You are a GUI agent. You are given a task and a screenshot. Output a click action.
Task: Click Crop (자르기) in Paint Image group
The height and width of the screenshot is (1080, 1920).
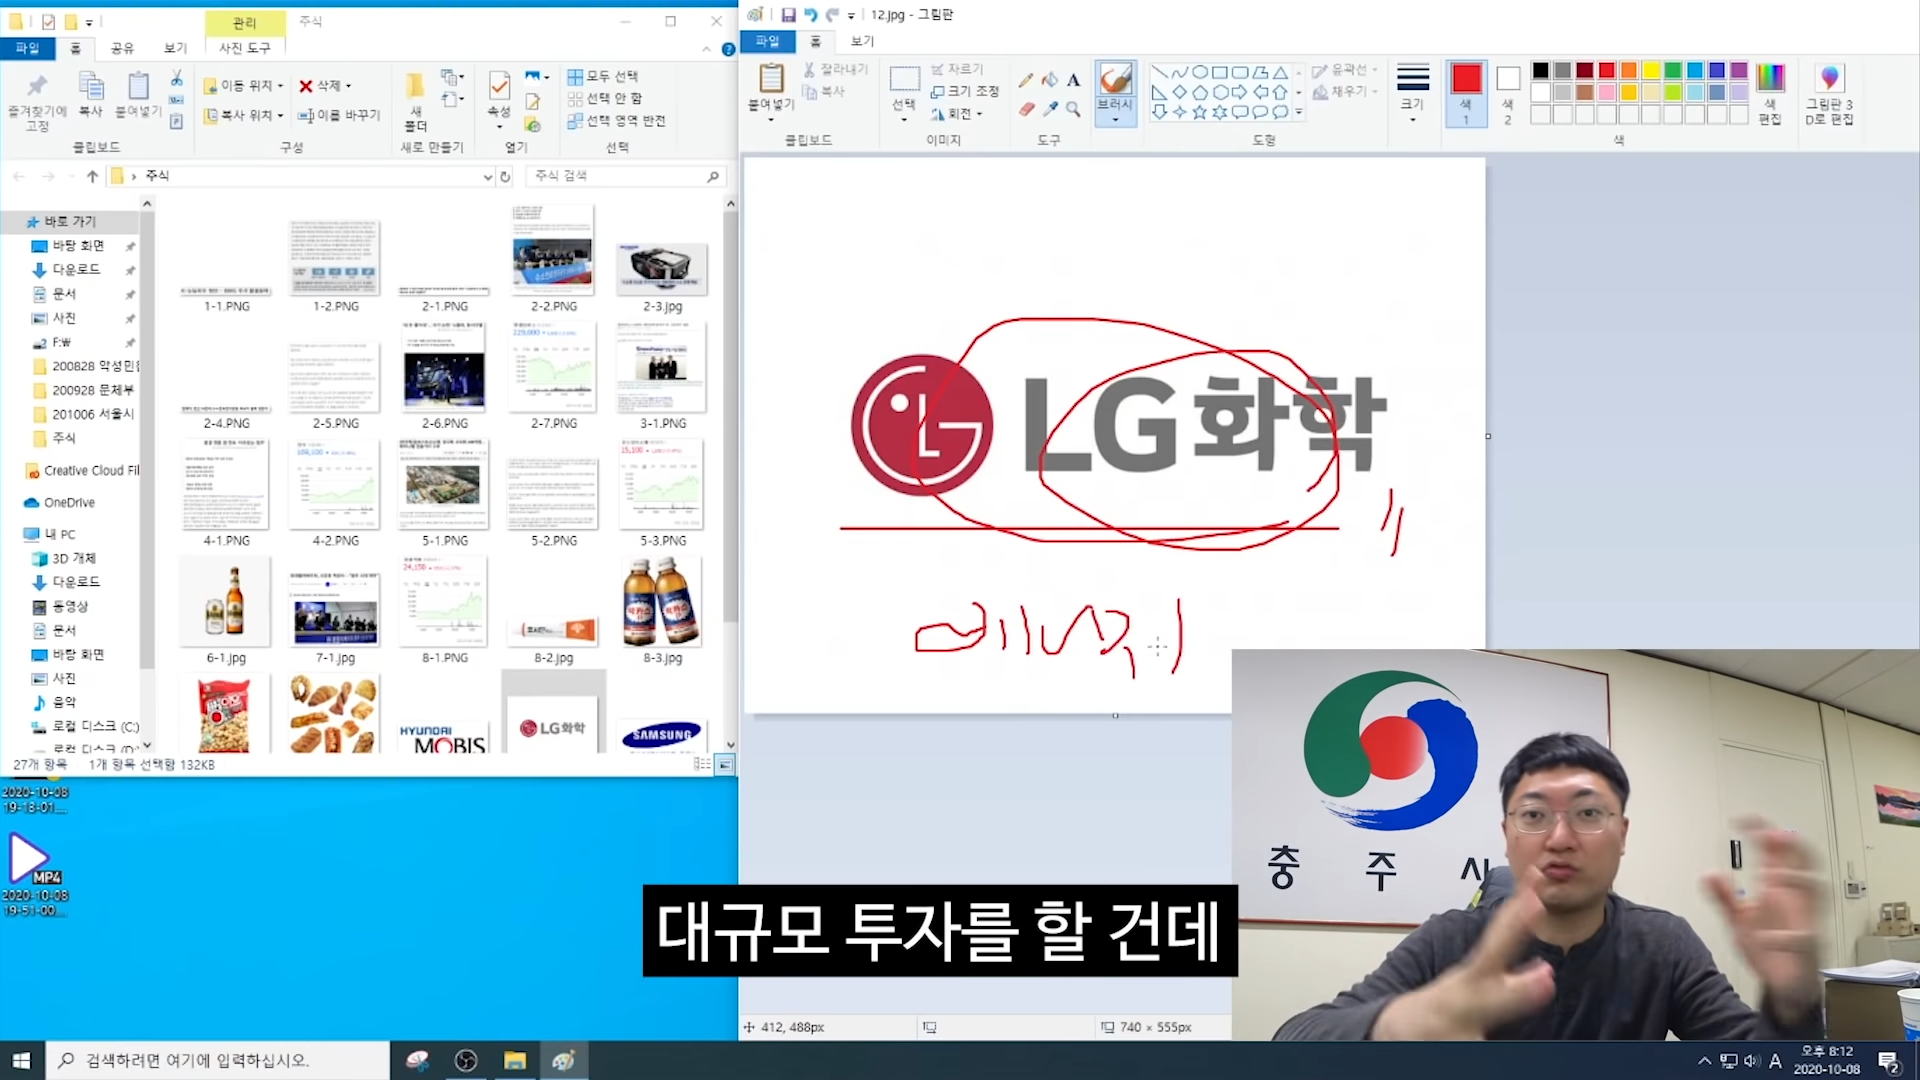tap(957, 69)
